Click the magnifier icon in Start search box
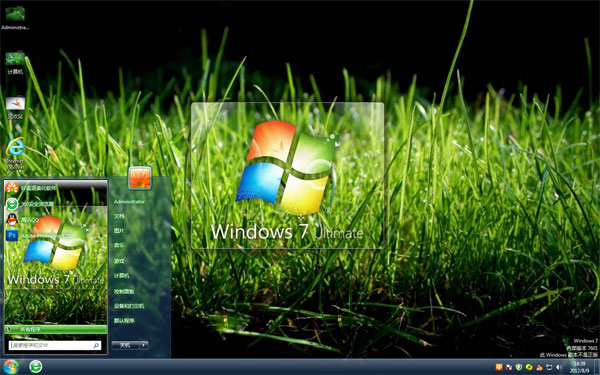The width and height of the screenshot is (600, 375). (x=96, y=346)
